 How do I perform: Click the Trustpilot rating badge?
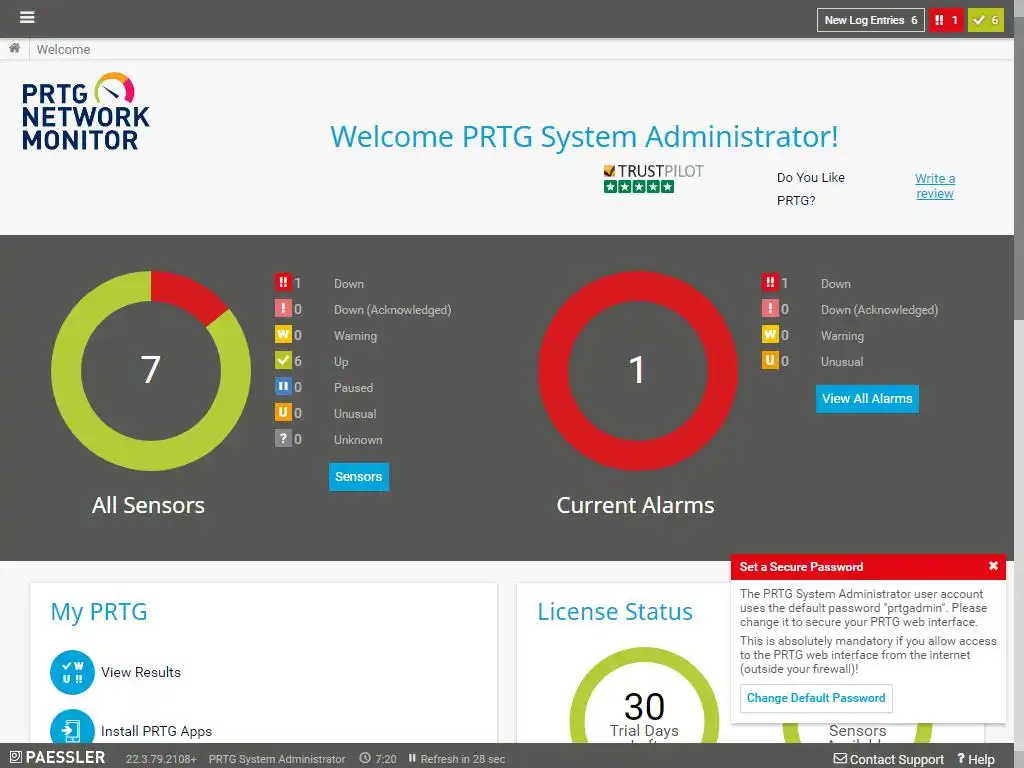pyautogui.click(x=652, y=178)
